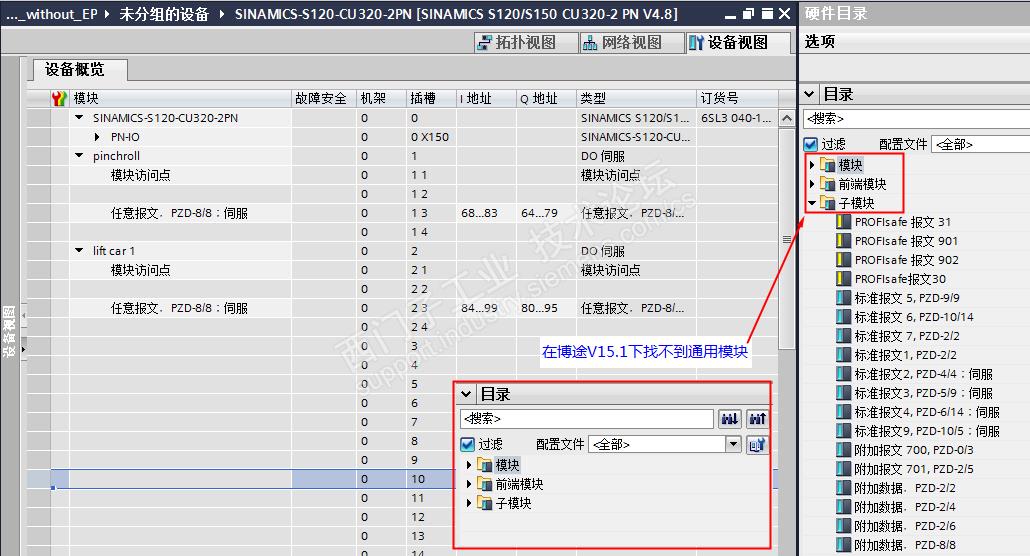Select the 任意报文, PZD-8/8: 伺服 row in slot 1 3
The width and height of the screenshot is (1030, 556).
pyautogui.click(x=402, y=213)
